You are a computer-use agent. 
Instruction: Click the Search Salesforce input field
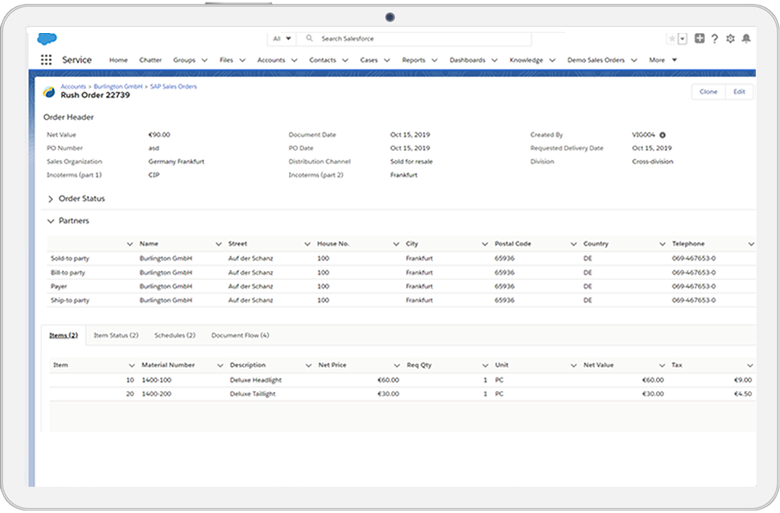tap(414, 39)
